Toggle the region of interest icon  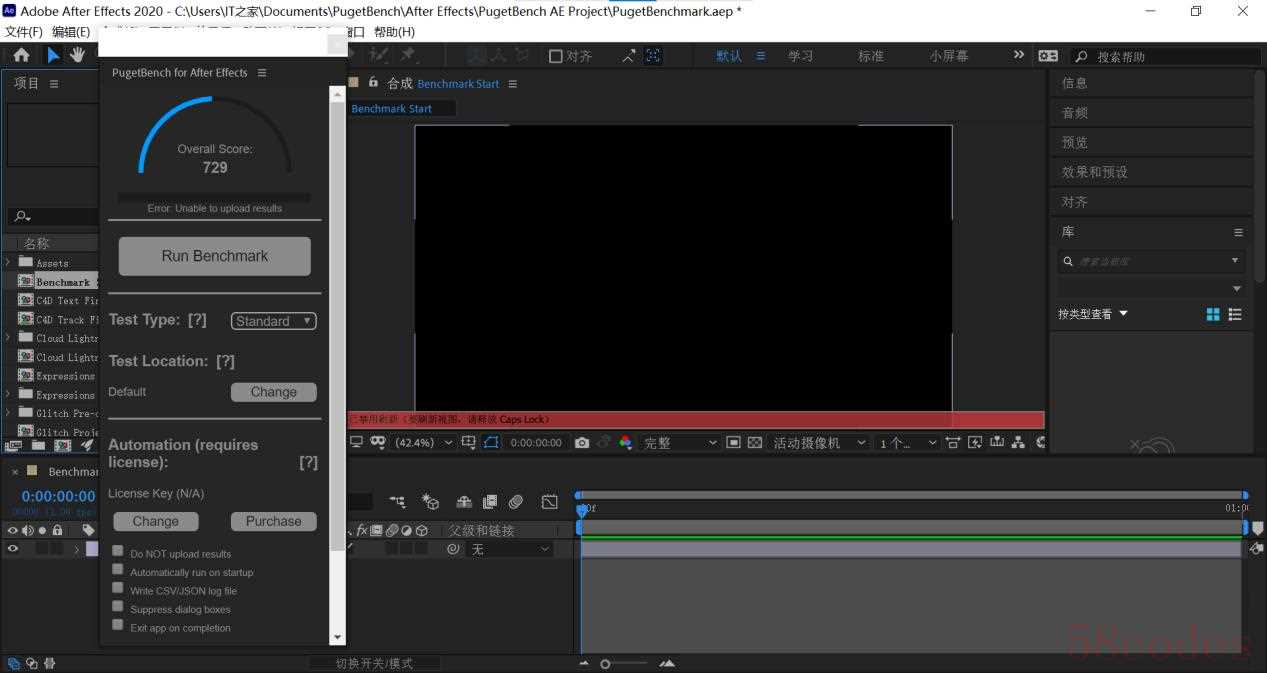tap(733, 442)
